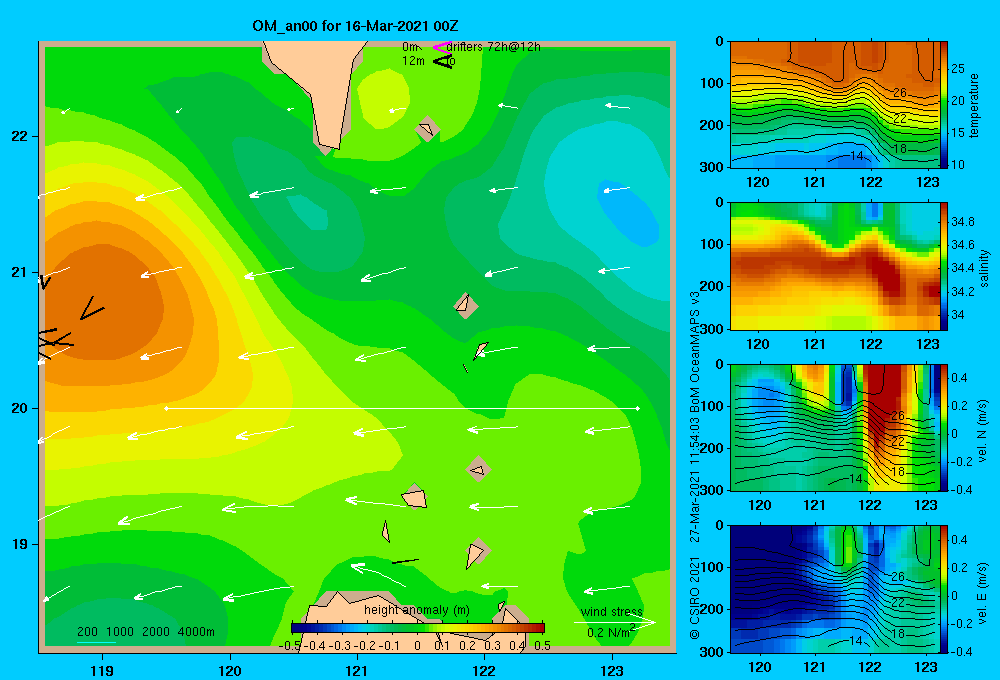Click the vel. N color scale bar
This screenshot has width=1000, height=680.
coord(944,427)
